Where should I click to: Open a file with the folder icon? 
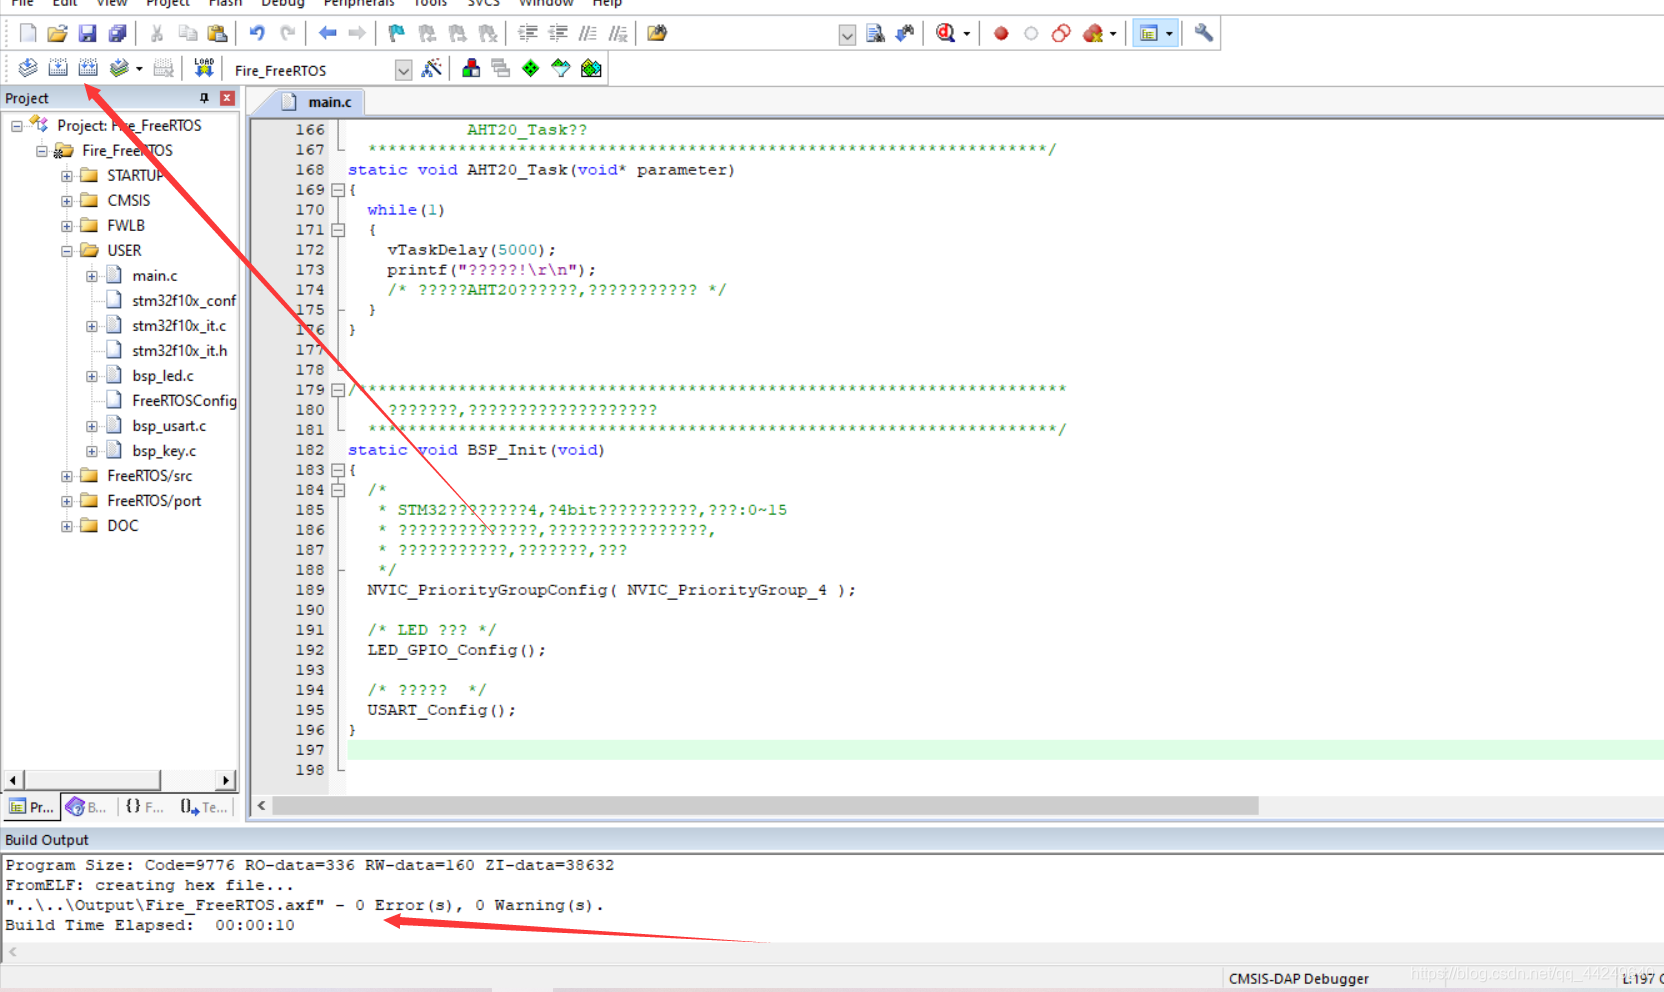click(57, 33)
